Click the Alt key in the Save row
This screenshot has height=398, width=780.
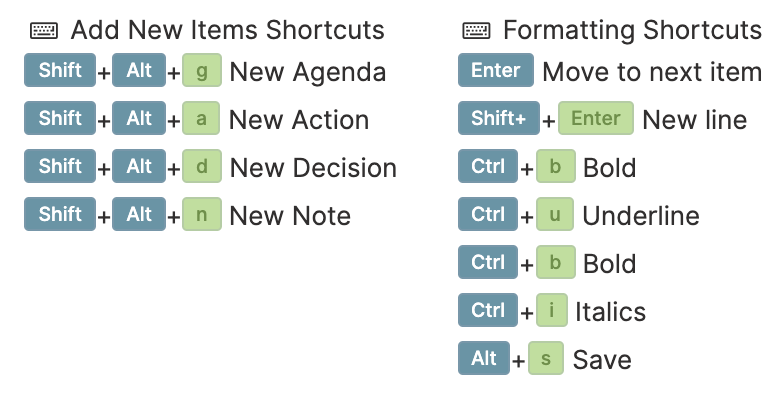point(484,358)
